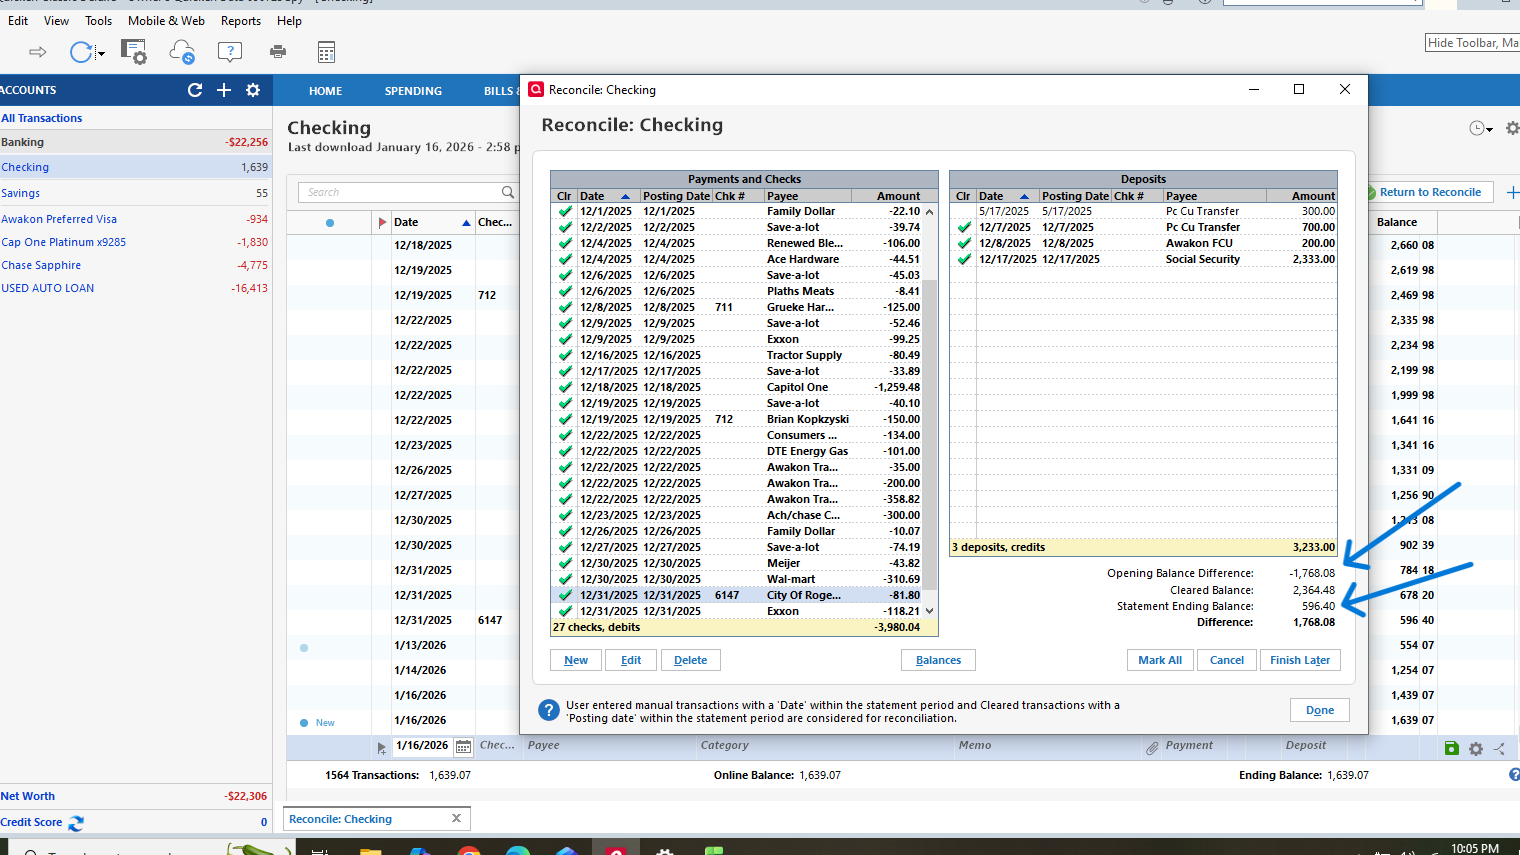Click the split transaction icon in the entry row

coord(1499,748)
